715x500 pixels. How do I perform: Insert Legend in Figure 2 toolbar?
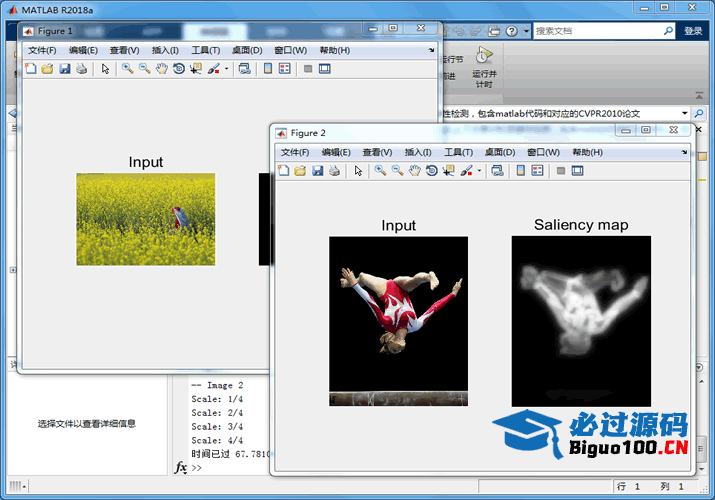(x=537, y=171)
